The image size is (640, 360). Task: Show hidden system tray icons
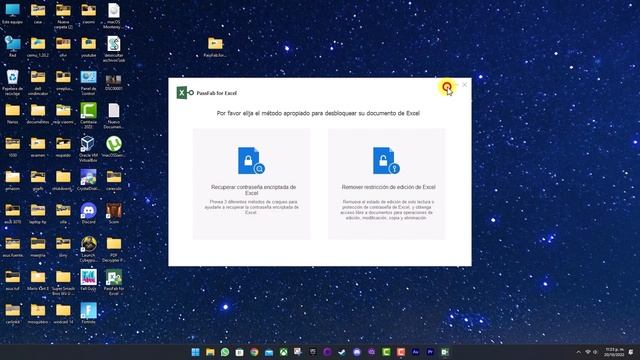pyautogui.click(x=578, y=352)
